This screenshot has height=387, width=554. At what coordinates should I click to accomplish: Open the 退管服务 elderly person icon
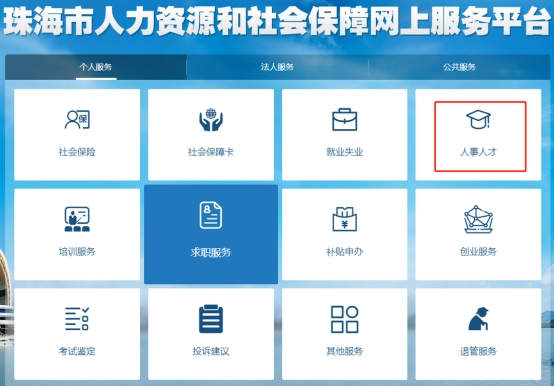click(x=478, y=319)
